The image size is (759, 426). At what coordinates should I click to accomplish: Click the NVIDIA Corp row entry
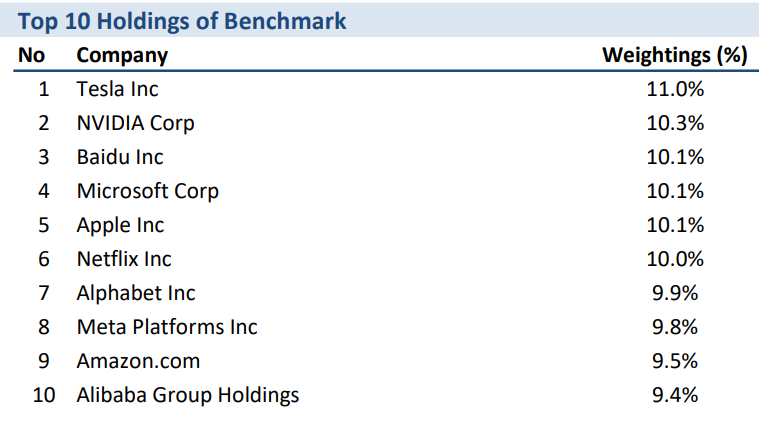[x=136, y=123]
